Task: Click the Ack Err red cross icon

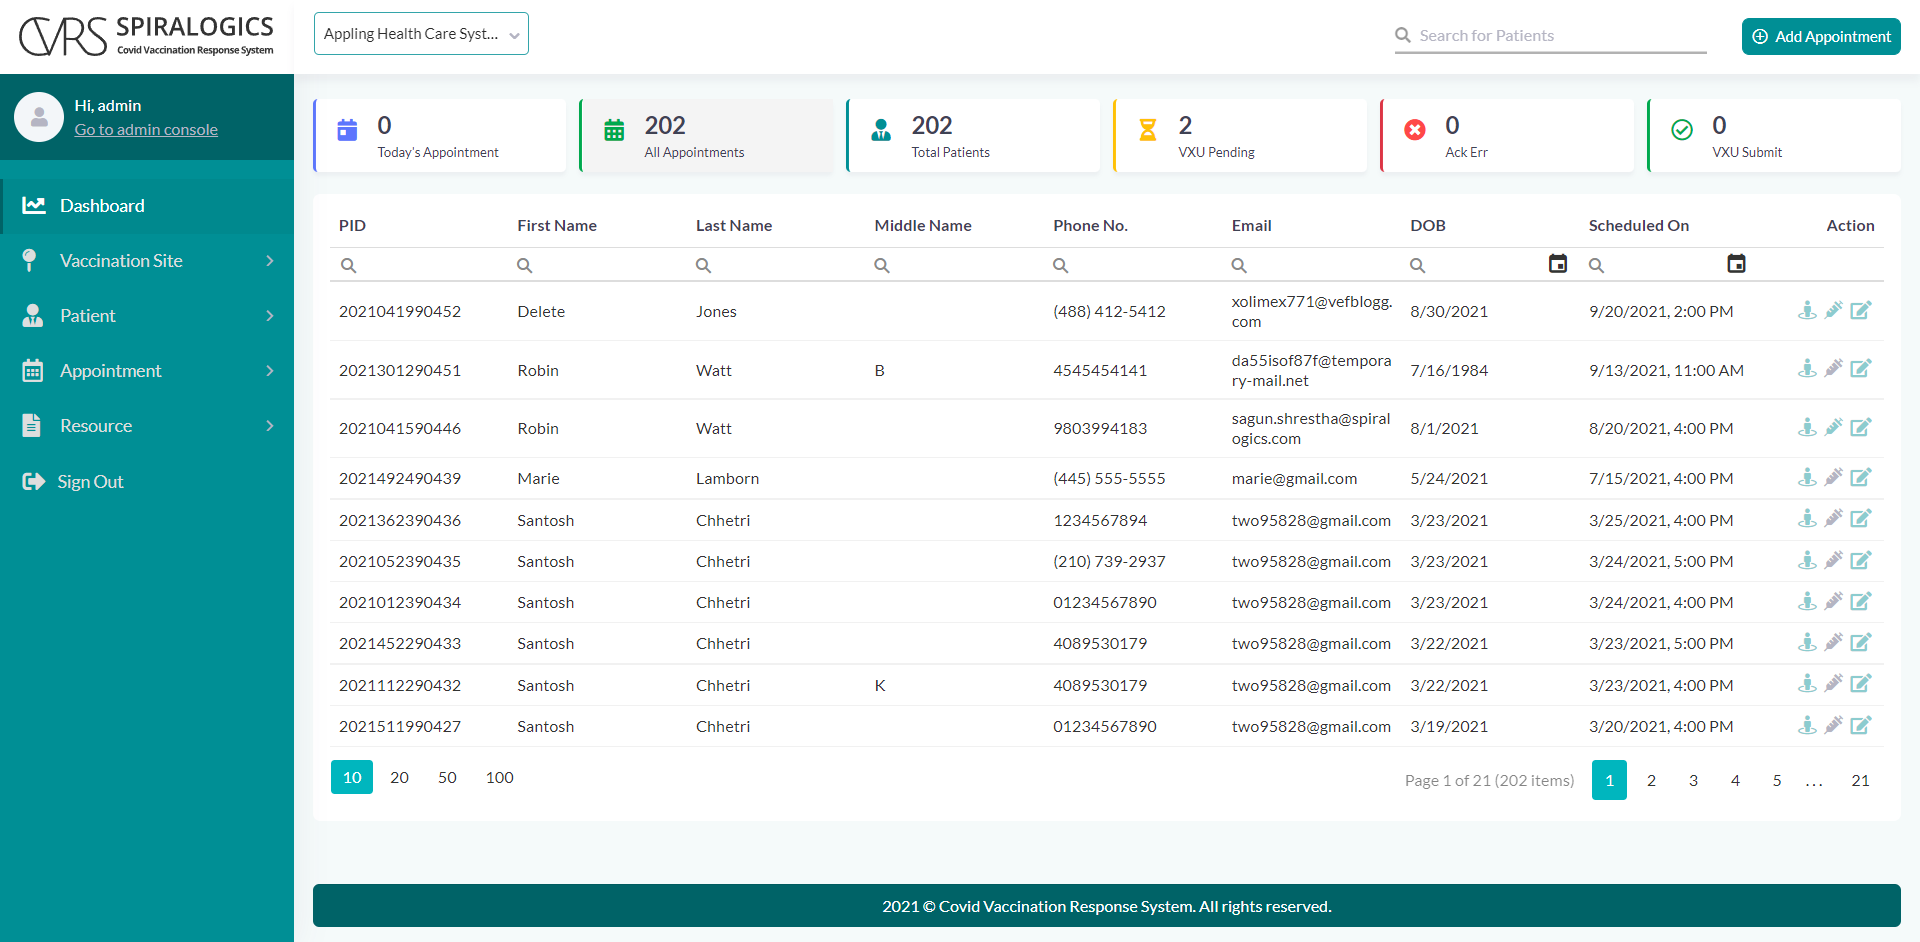Action: (x=1415, y=130)
